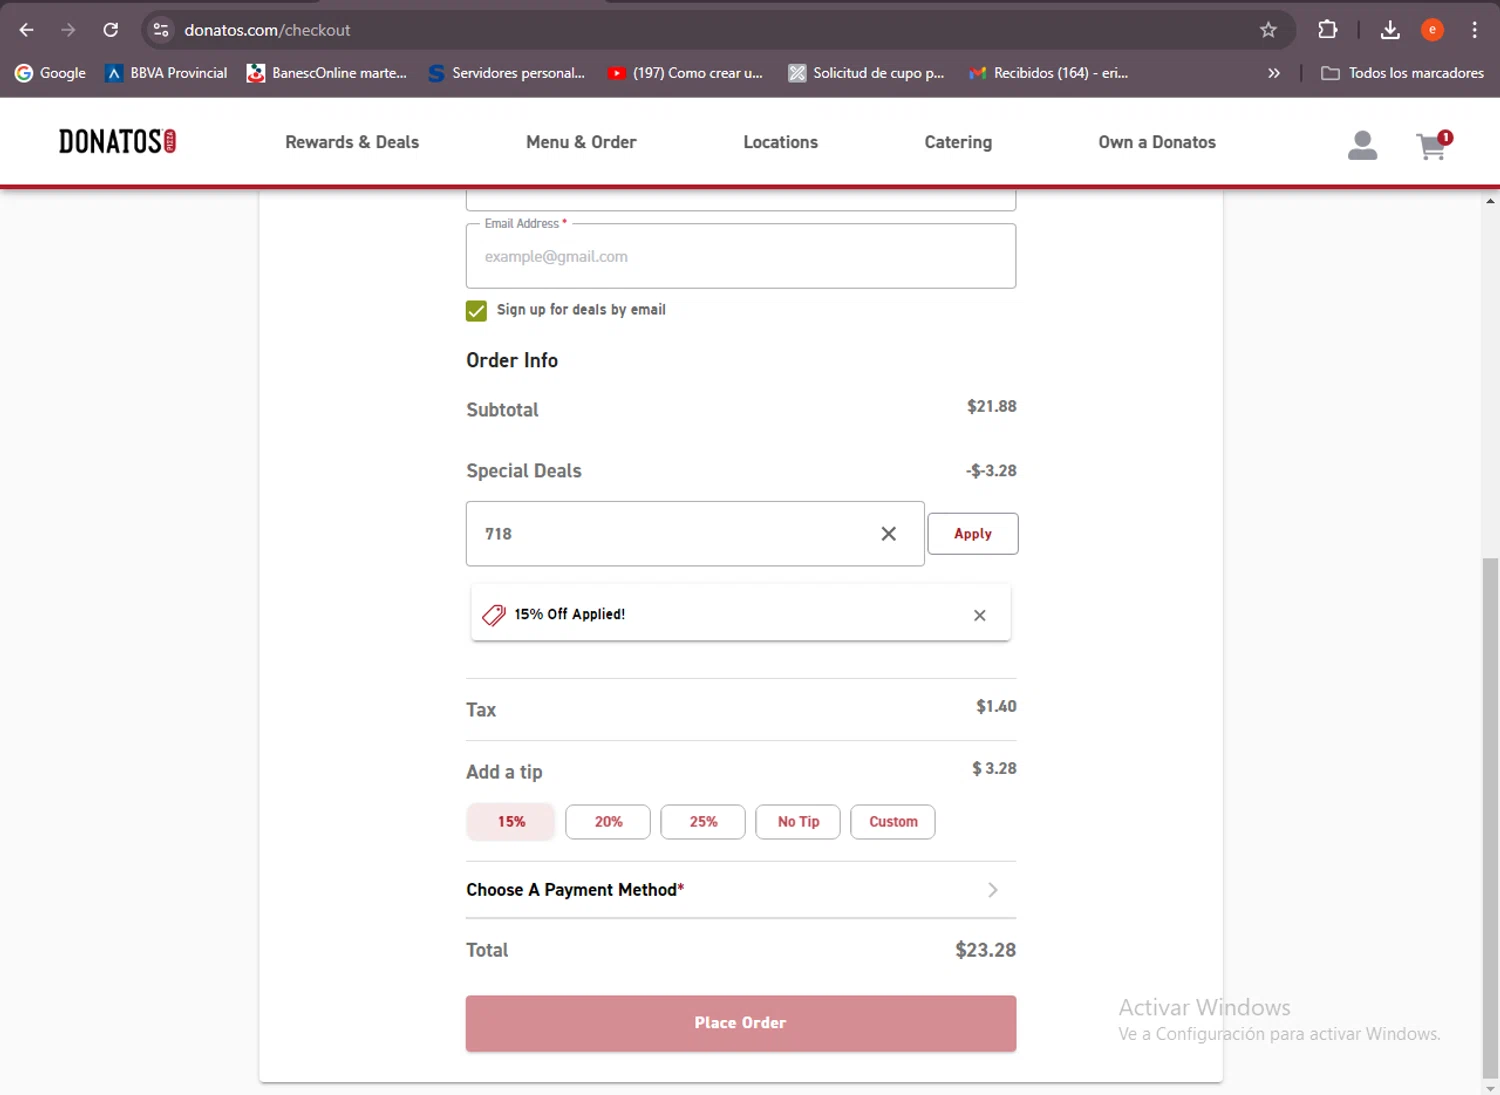Open the Google bookmark
The width and height of the screenshot is (1500, 1095).
[x=50, y=73]
